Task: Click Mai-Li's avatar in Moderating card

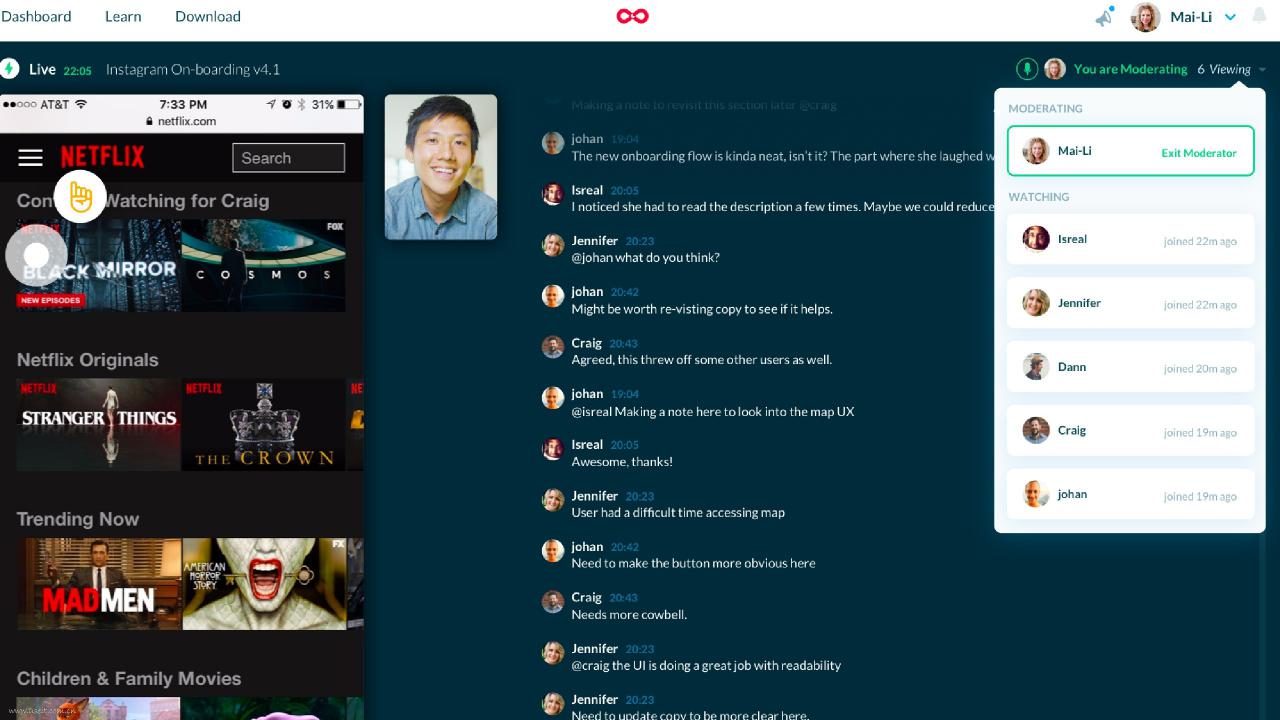Action: tap(1036, 151)
